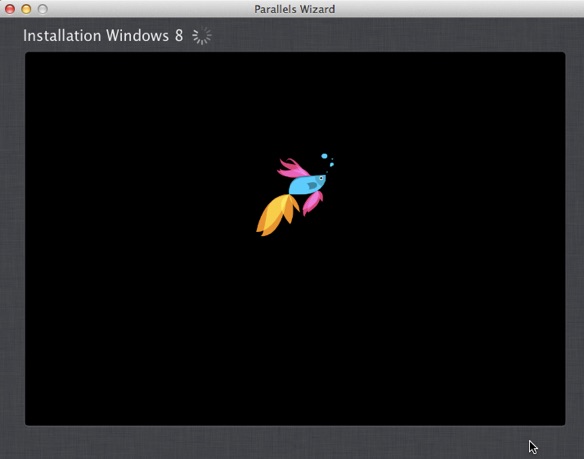The image size is (584, 459).
Task: Click the pink lower fin of the fish
Action: click(312, 203)
